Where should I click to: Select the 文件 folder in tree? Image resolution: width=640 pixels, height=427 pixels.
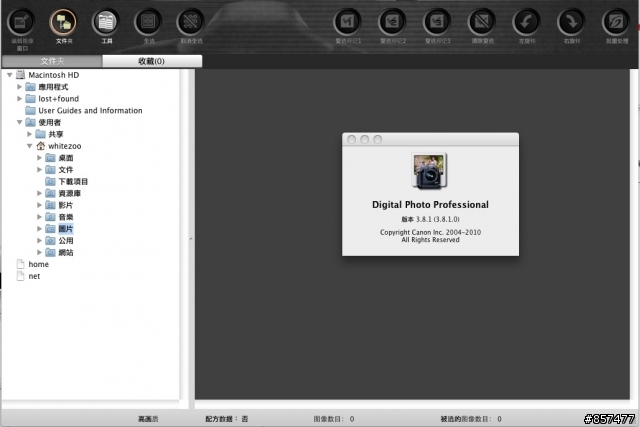(66, 170)
